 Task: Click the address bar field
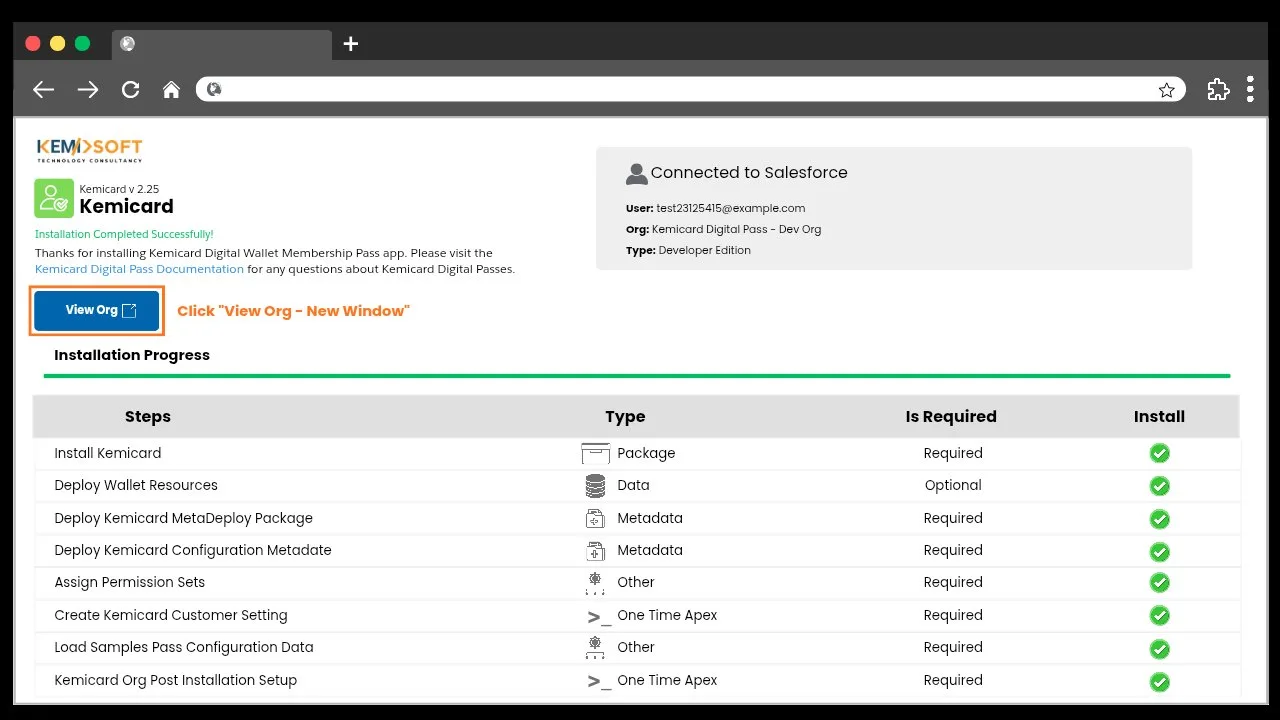pos(690,90)
